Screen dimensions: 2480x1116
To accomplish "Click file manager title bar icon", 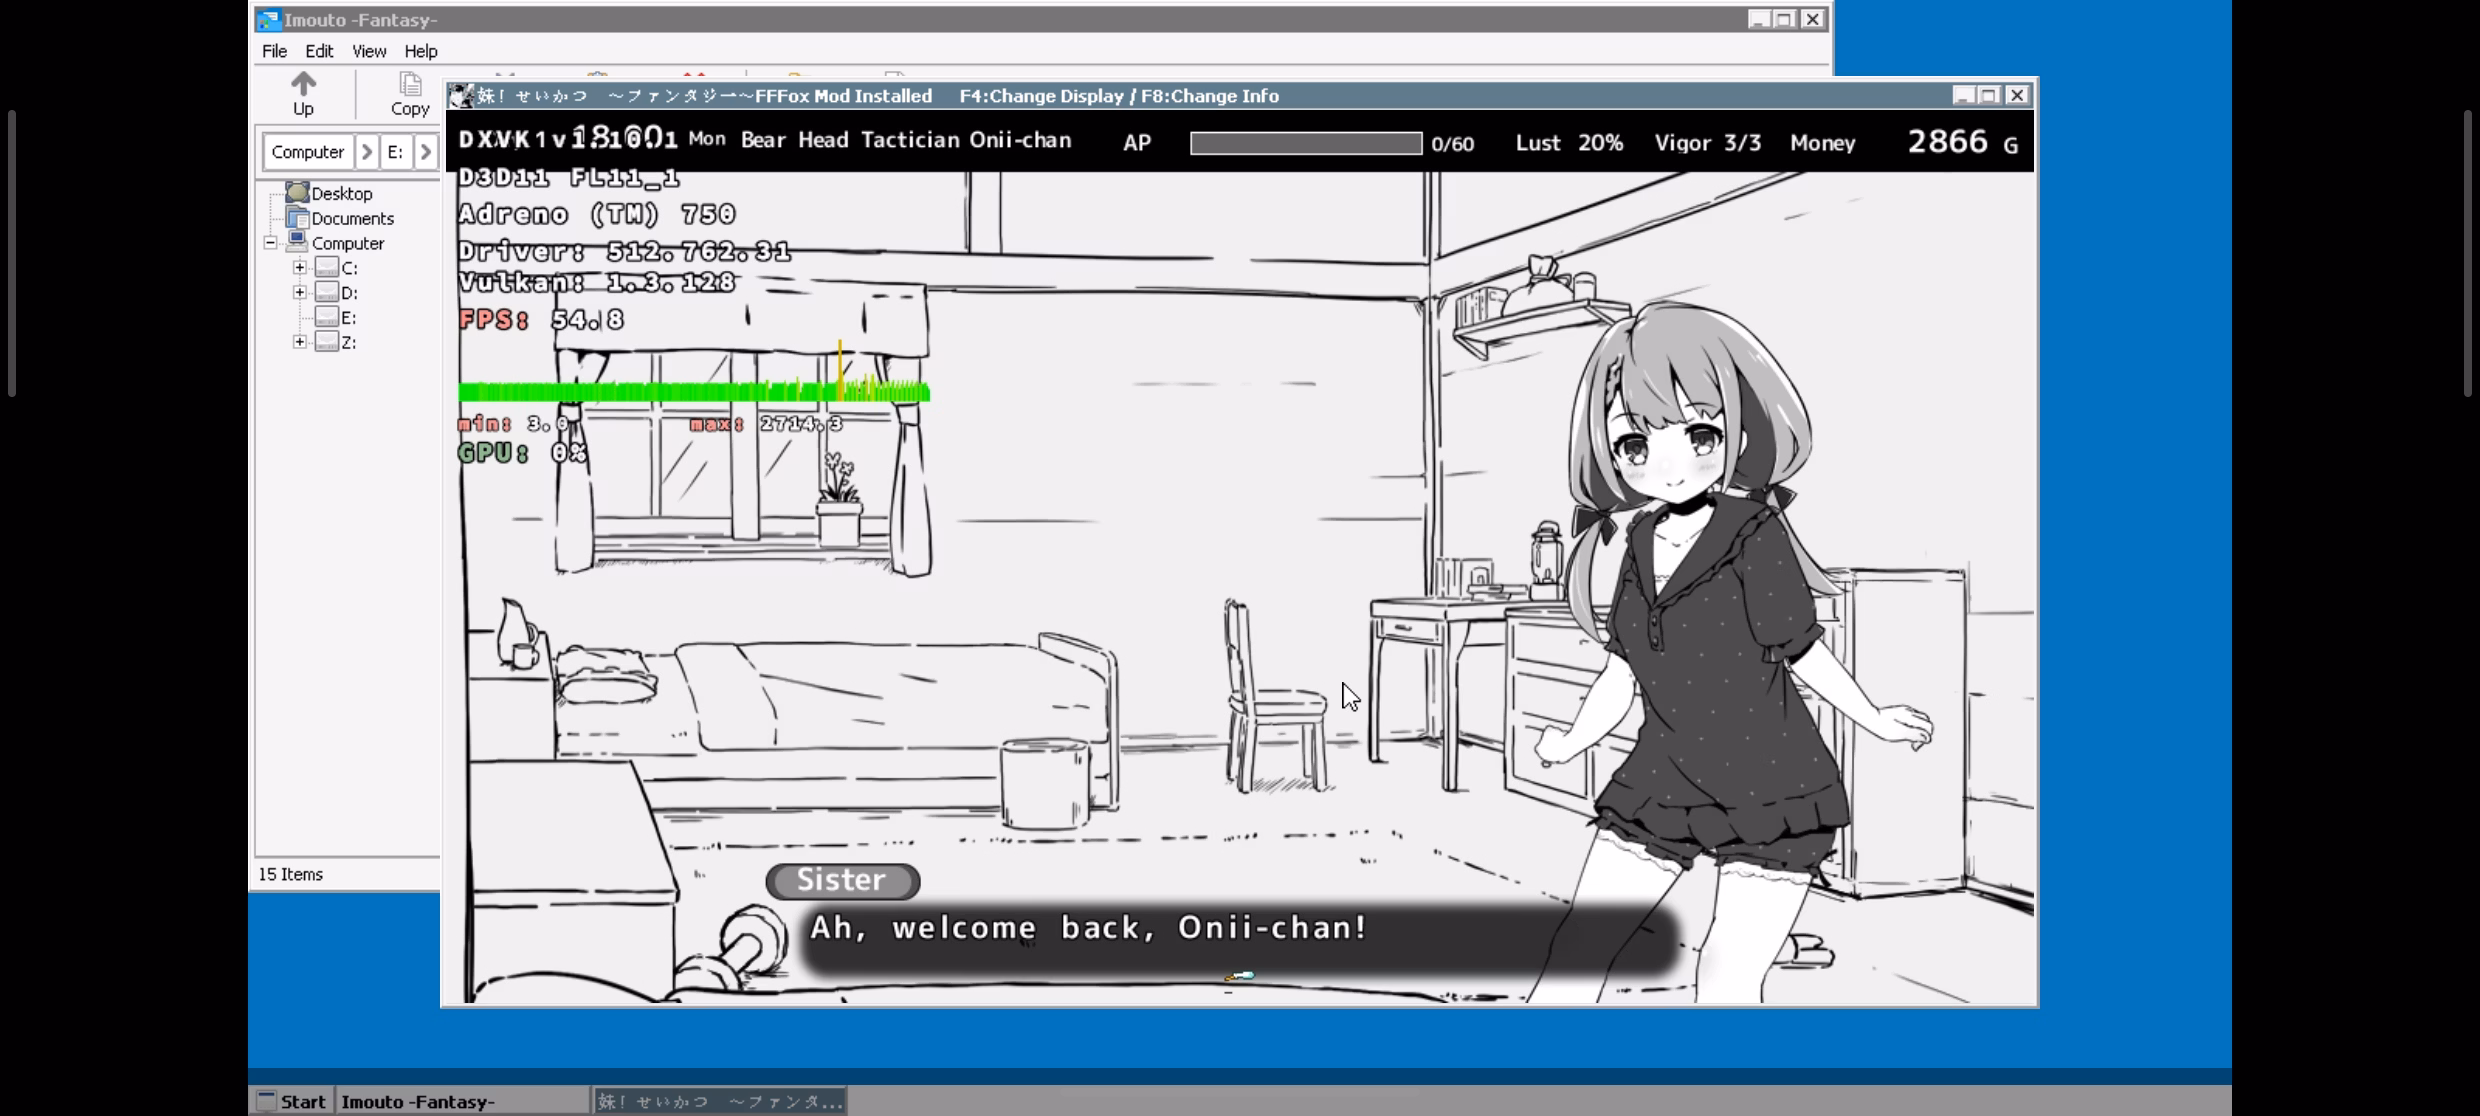I will coord(268,20).
